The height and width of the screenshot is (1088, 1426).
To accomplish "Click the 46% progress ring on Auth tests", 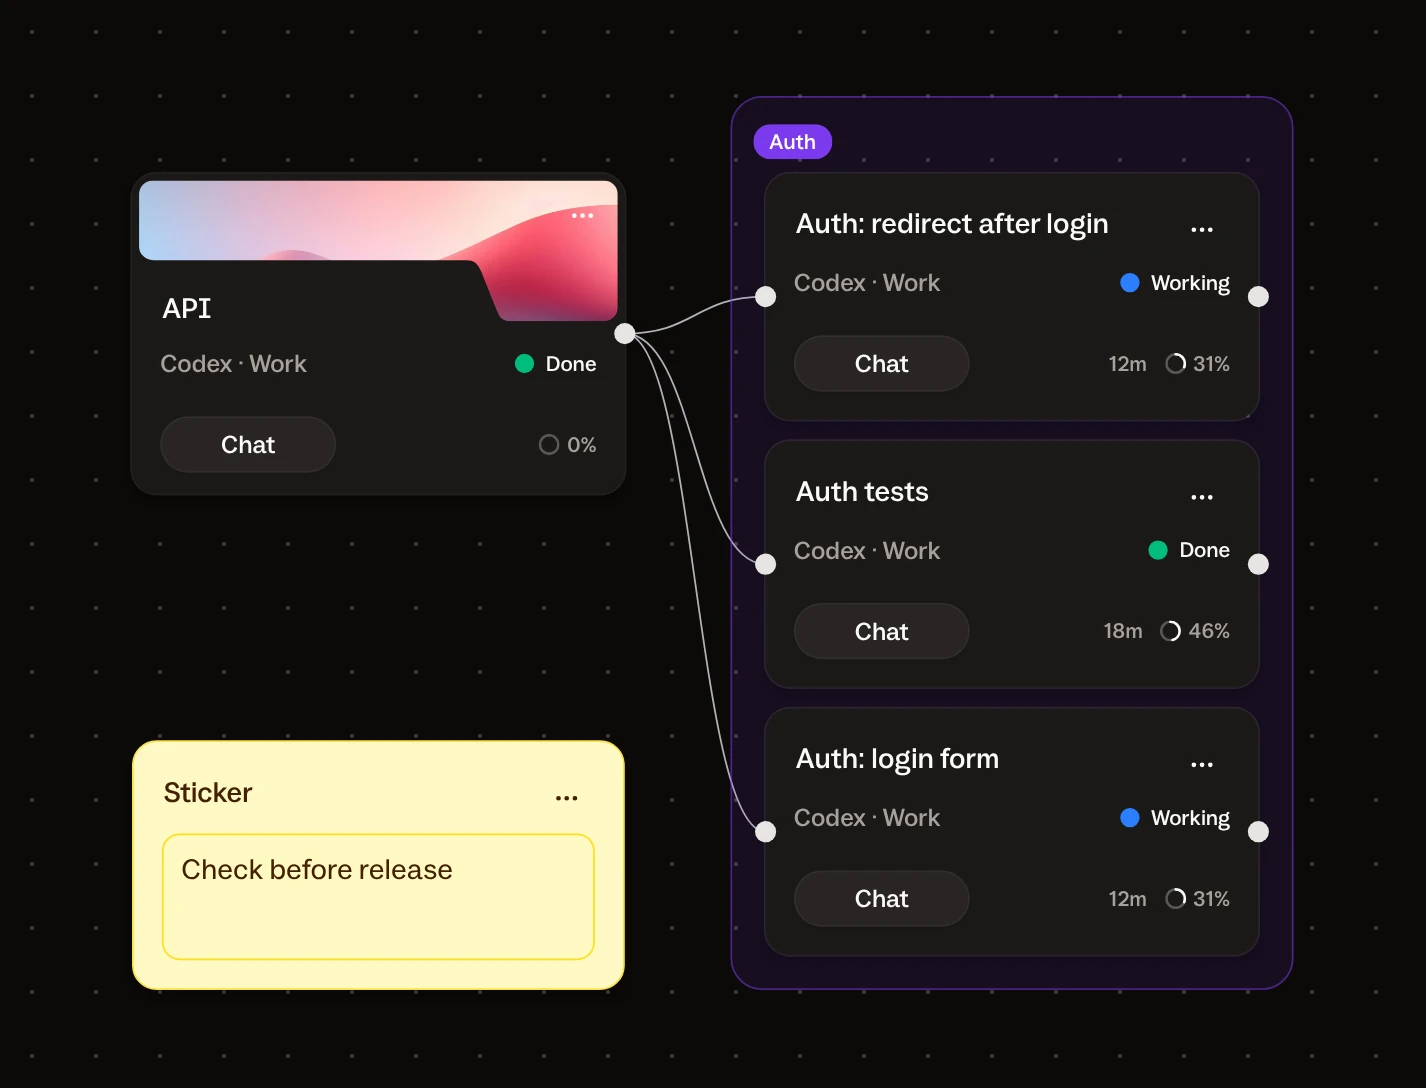I will (x=1170, y=631).
